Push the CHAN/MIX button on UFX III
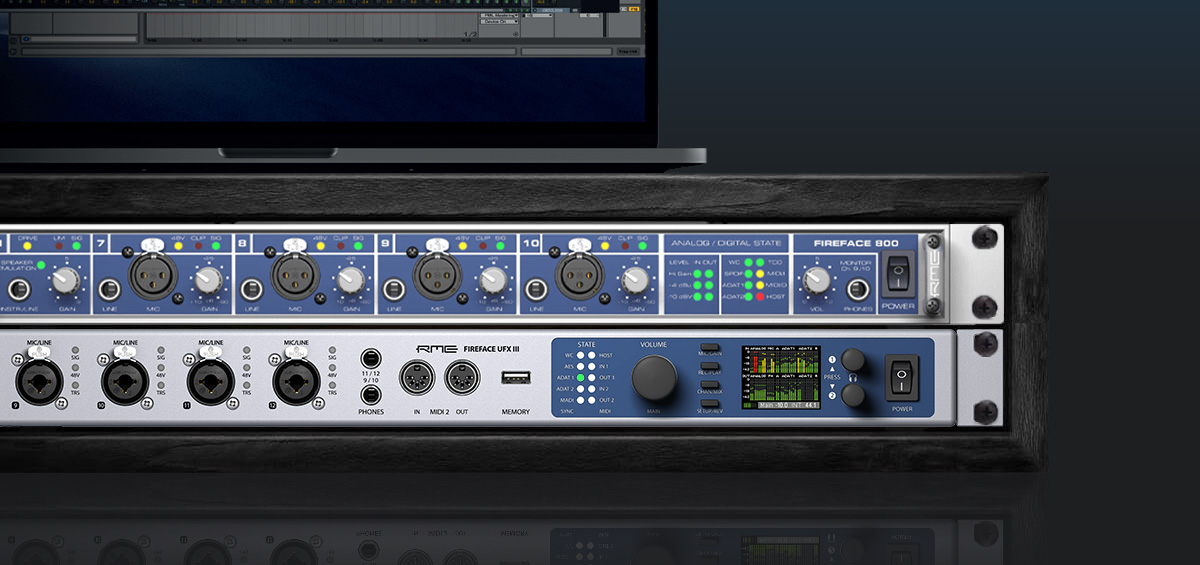This screenshot has width=1200, height=565. (711, 385)
